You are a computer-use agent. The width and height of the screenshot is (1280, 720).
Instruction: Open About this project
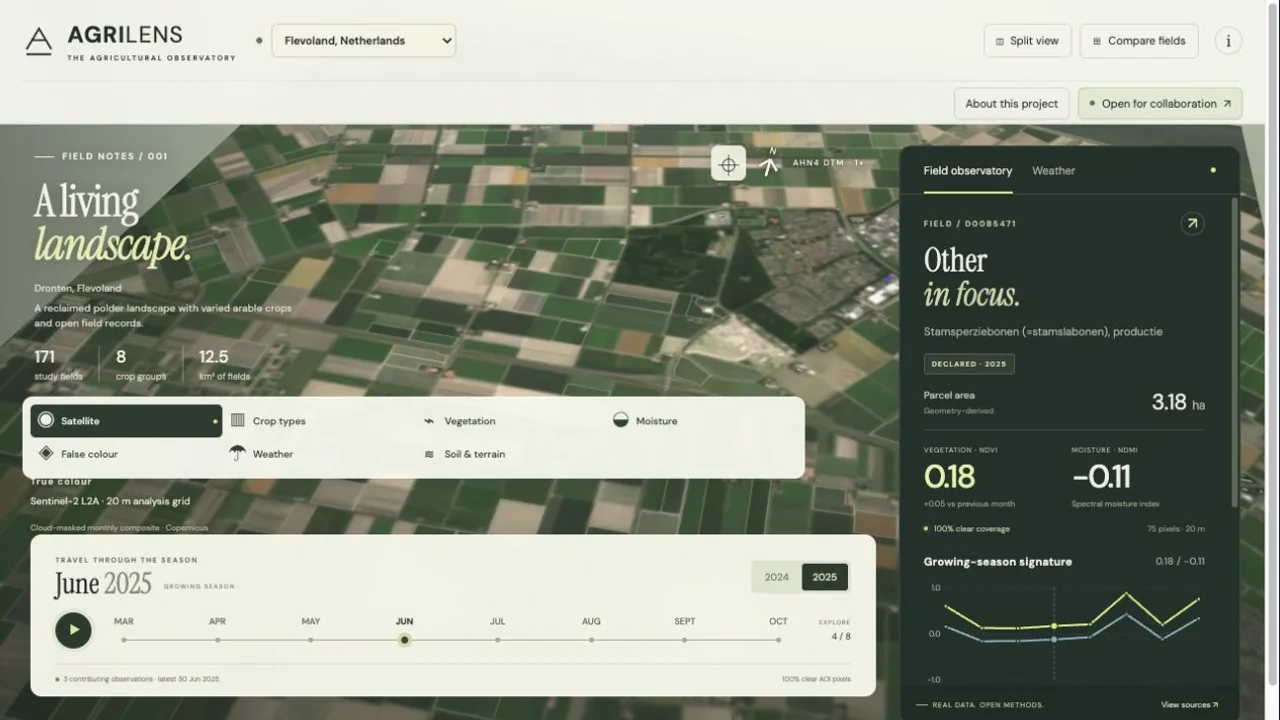tap(1011, 104)
